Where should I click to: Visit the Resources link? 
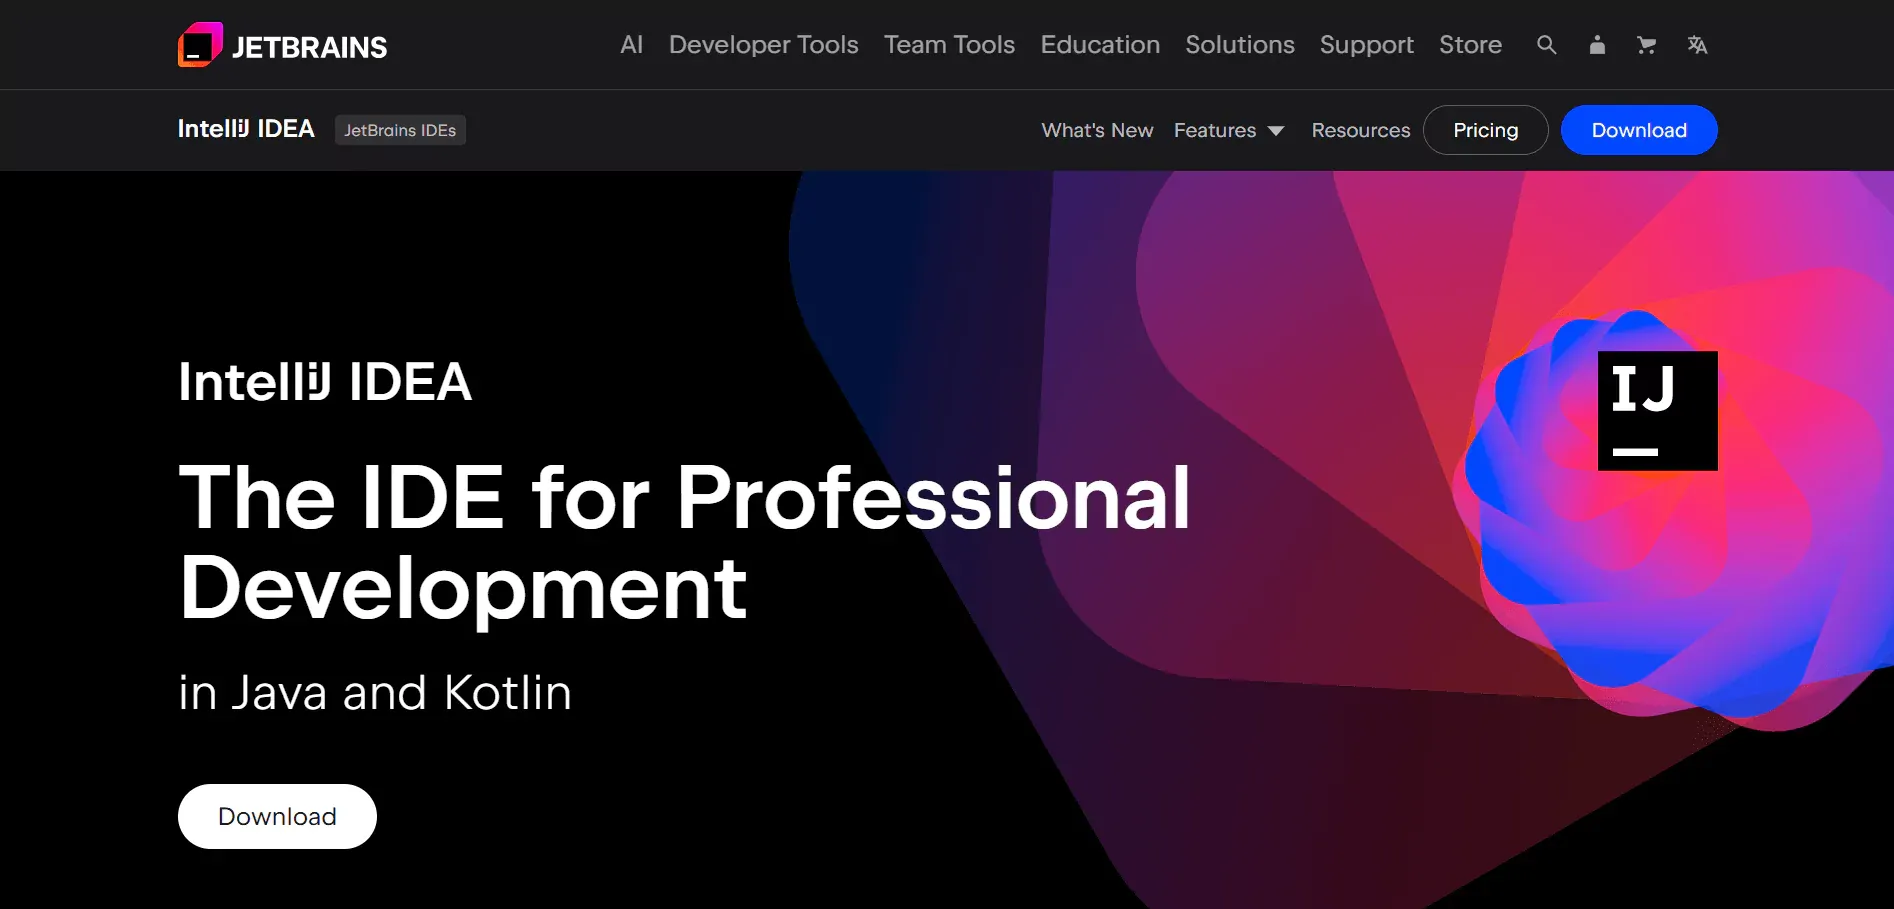tap(1360, 130)
